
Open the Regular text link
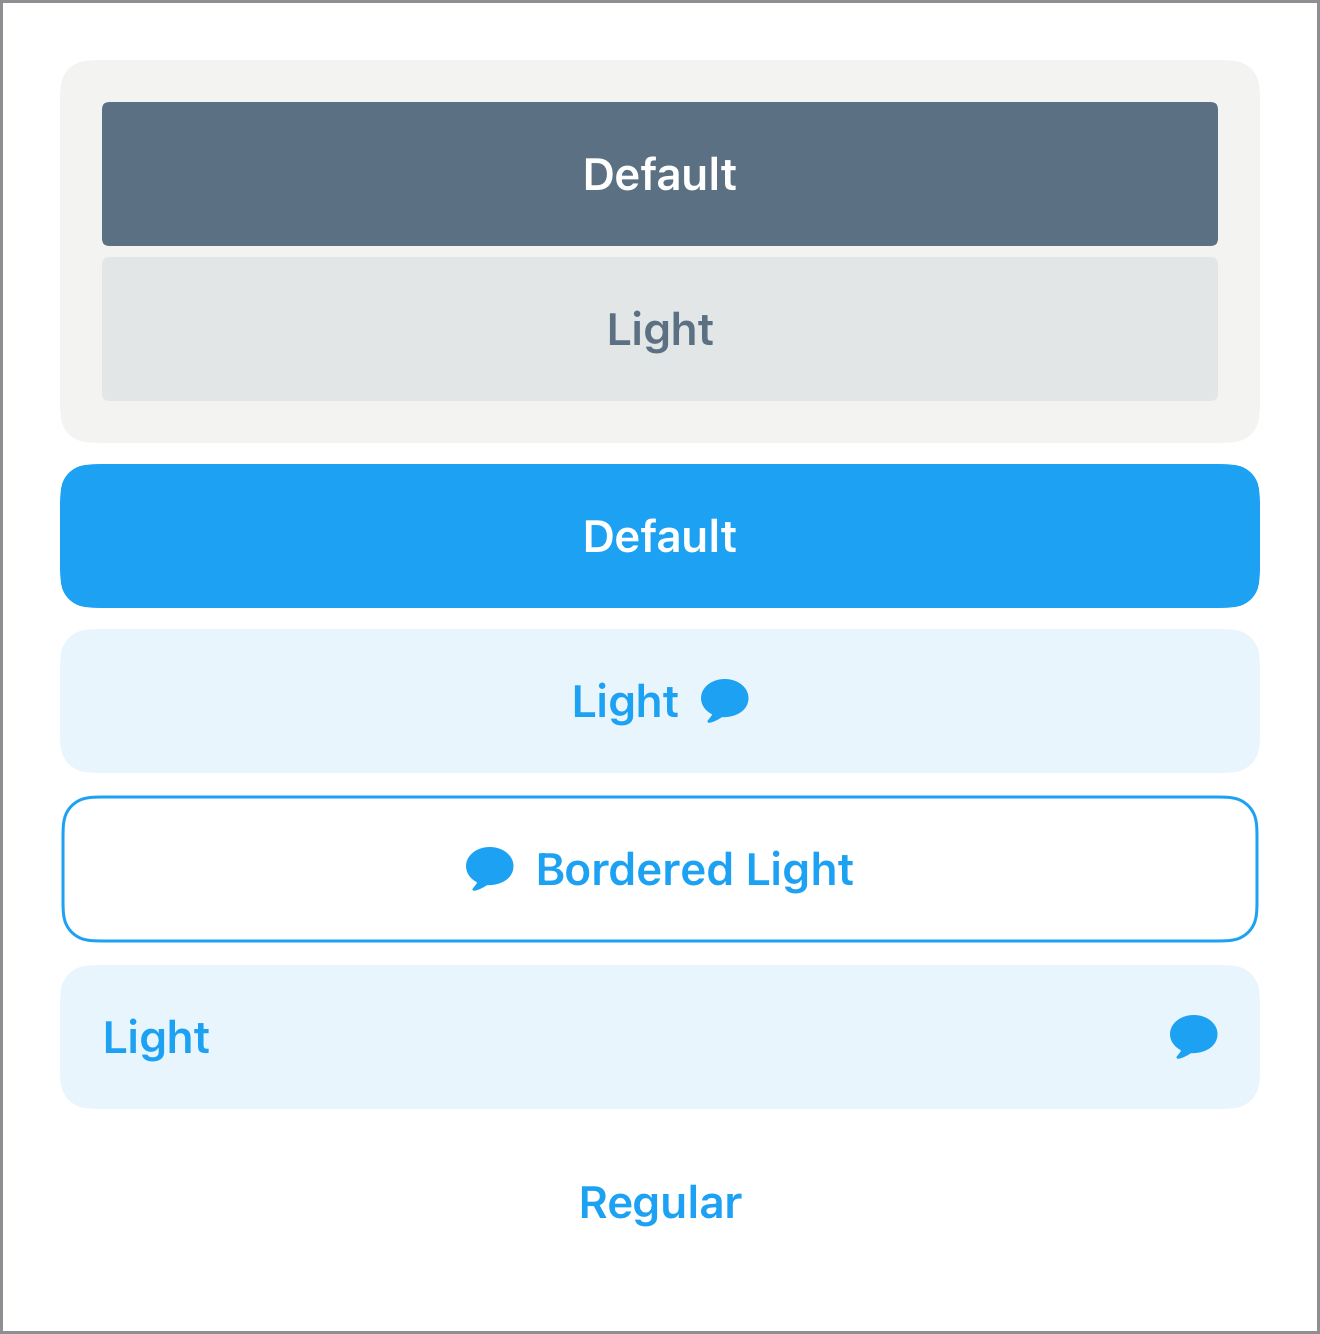pyautogui.click(x=660, y=1203)
